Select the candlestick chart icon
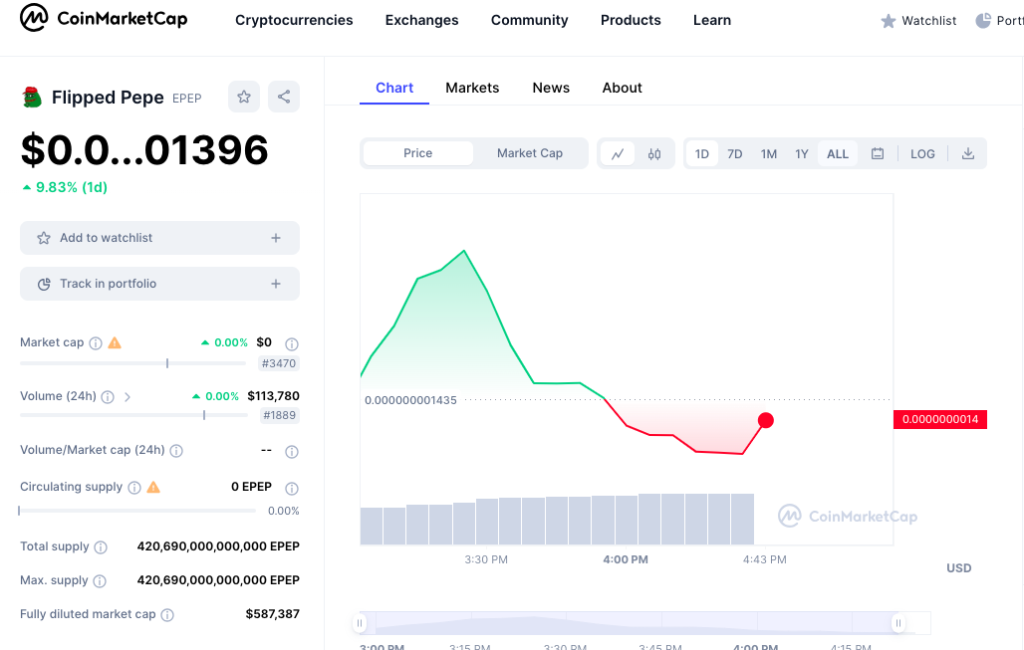 pos(655,153)
